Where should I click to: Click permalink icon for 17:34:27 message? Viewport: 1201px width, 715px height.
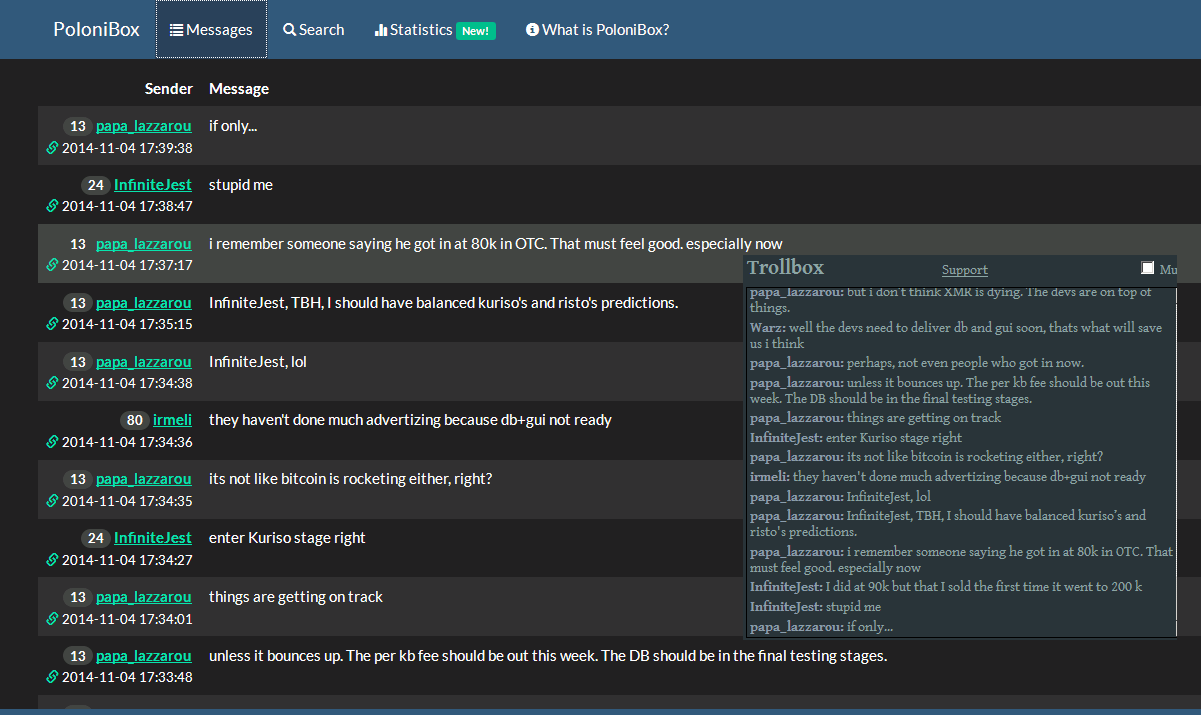click(x=53, y=560)
